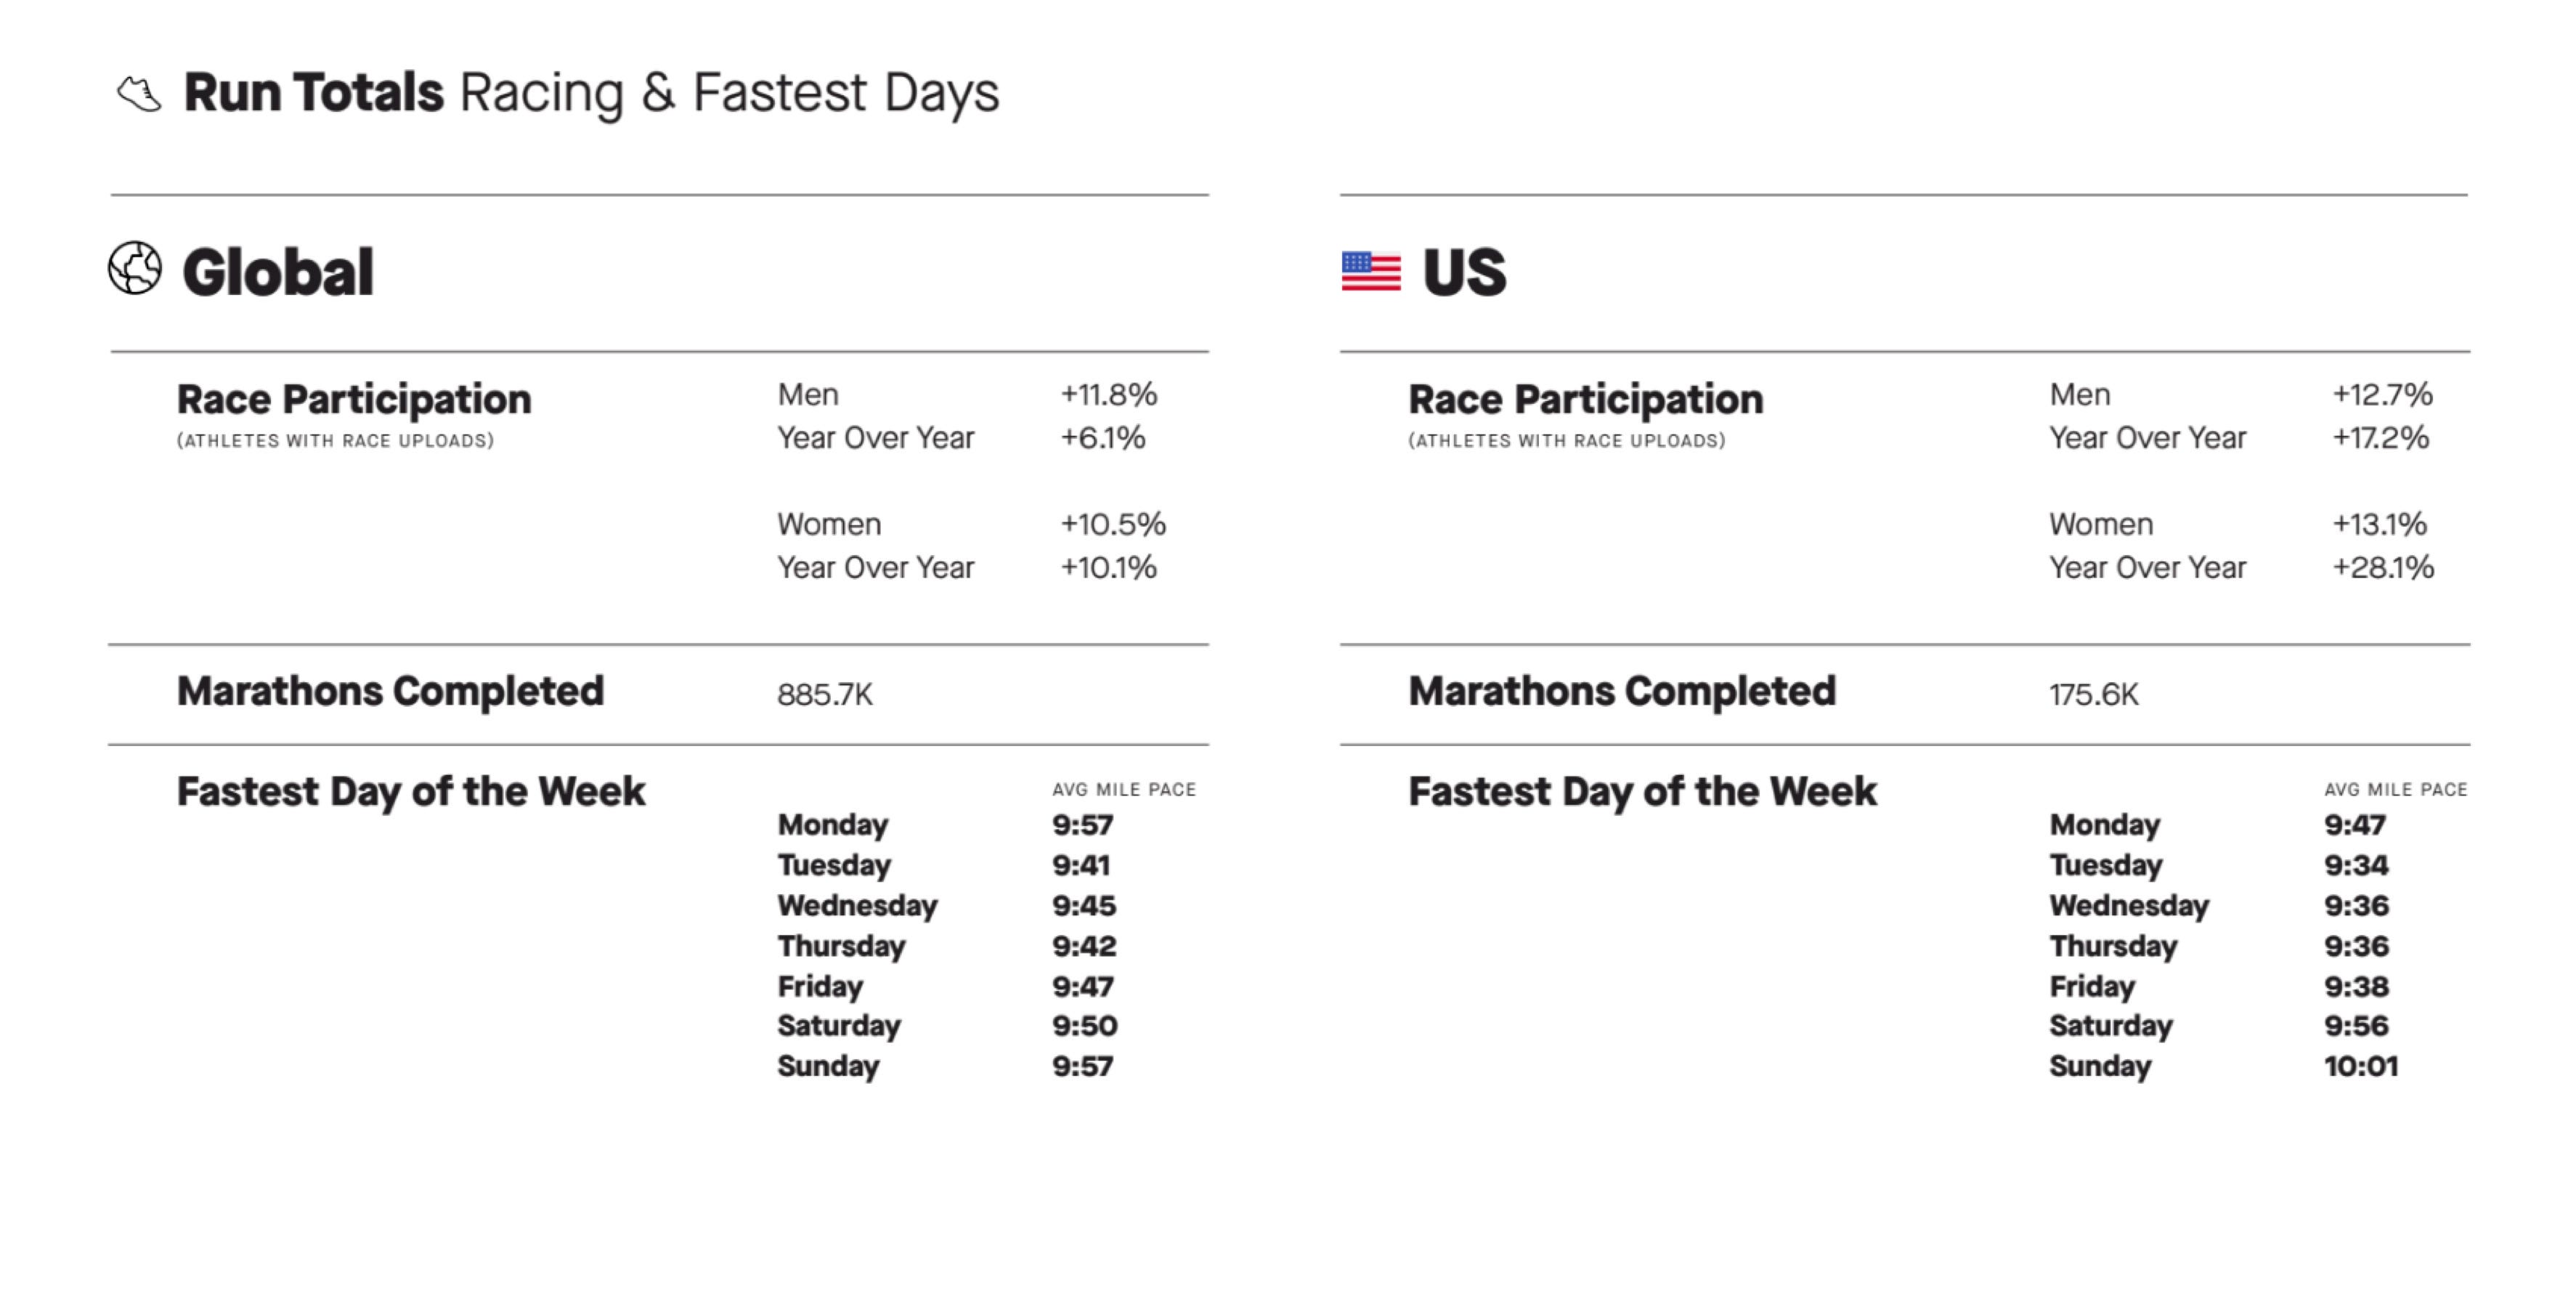
Task: Click the Global AVG MILE PACE label
Action: point(1124,789)
